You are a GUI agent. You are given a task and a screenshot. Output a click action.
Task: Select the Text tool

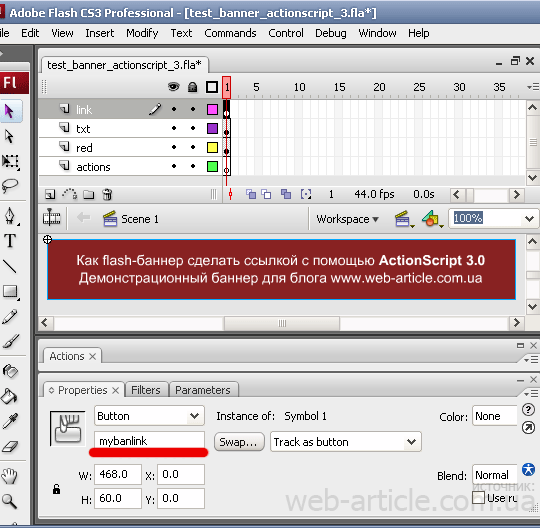(x=10, y=241)
